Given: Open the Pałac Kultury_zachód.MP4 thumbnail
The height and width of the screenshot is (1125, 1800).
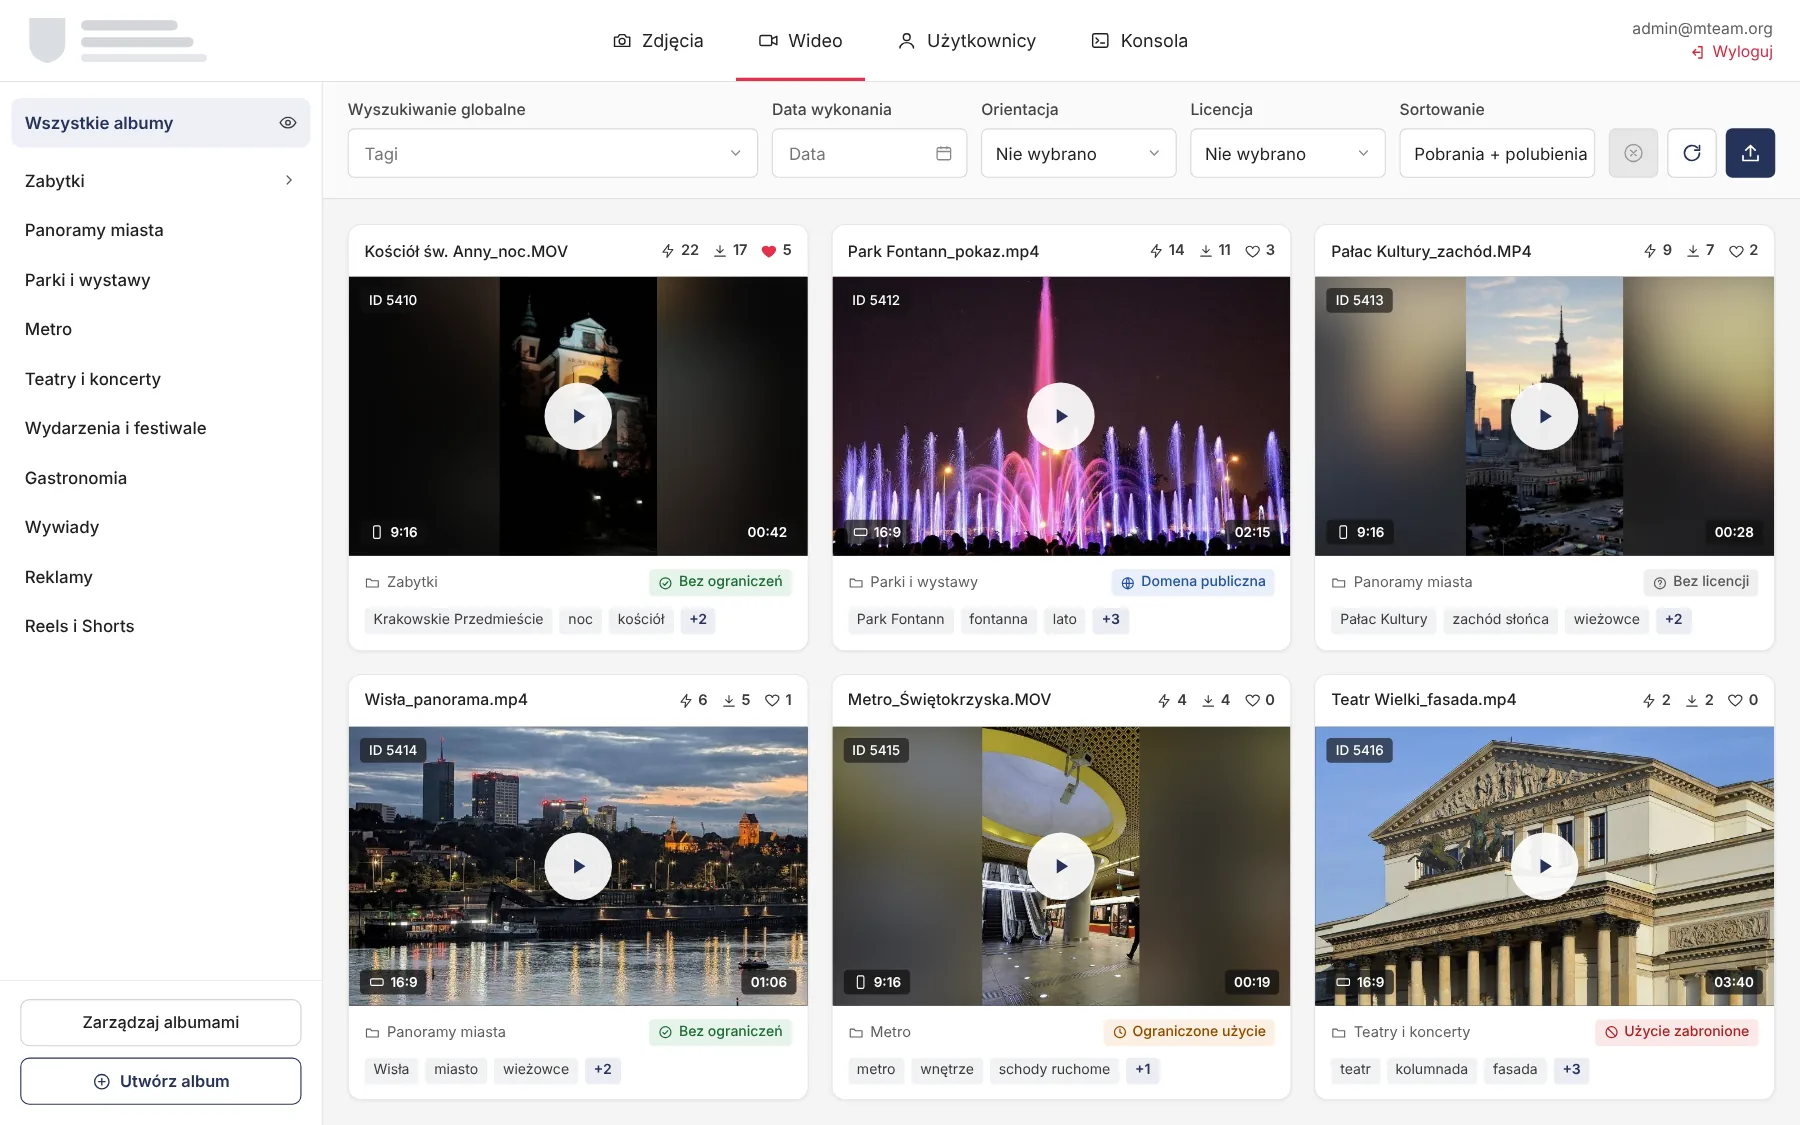Looking at the screenshot, I should click(1544, 416).
